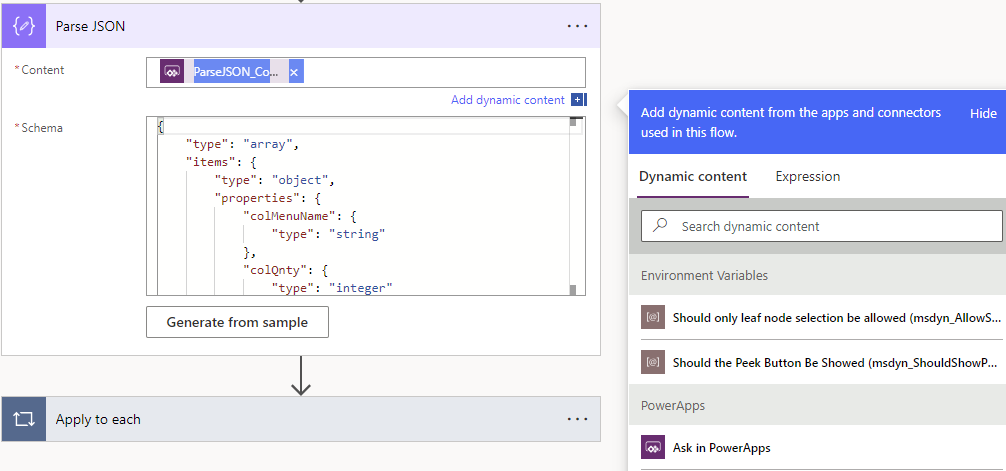
Task: Select the Ask in PowerApps item
Action: click(821, 447)
